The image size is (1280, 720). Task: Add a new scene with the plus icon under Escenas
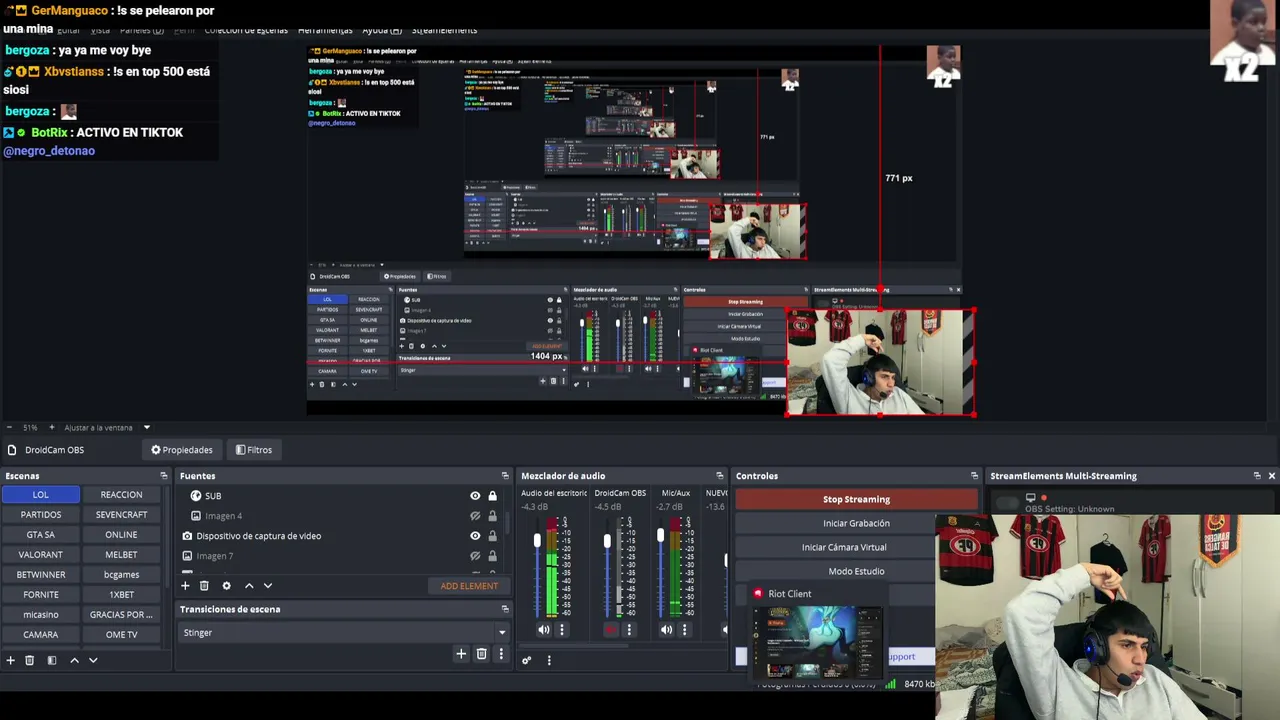coord(11,660)
